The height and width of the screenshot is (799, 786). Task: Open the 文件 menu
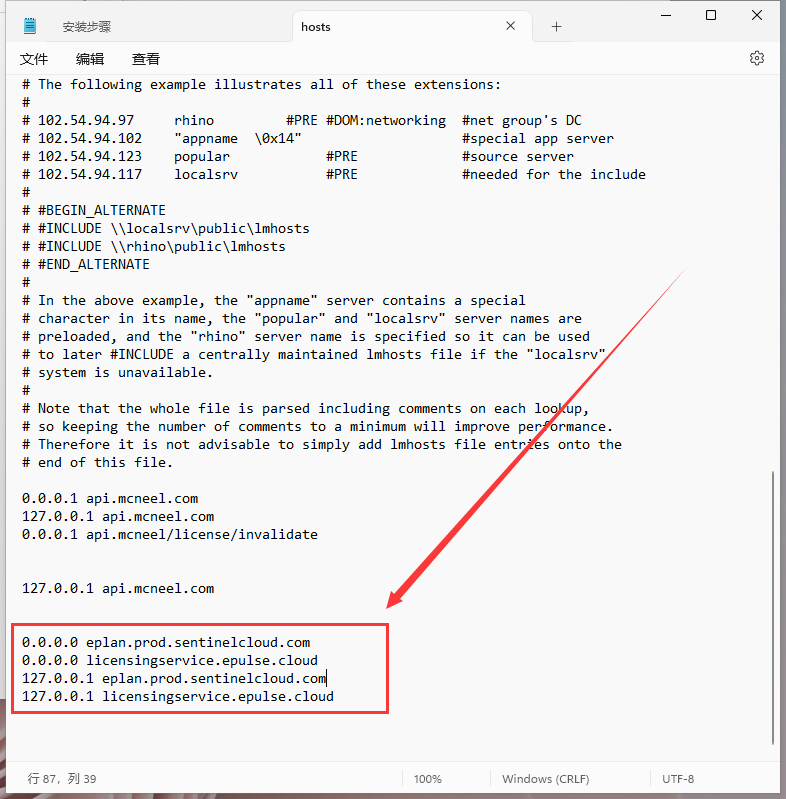pyautogui.click(x=34, y=59)
